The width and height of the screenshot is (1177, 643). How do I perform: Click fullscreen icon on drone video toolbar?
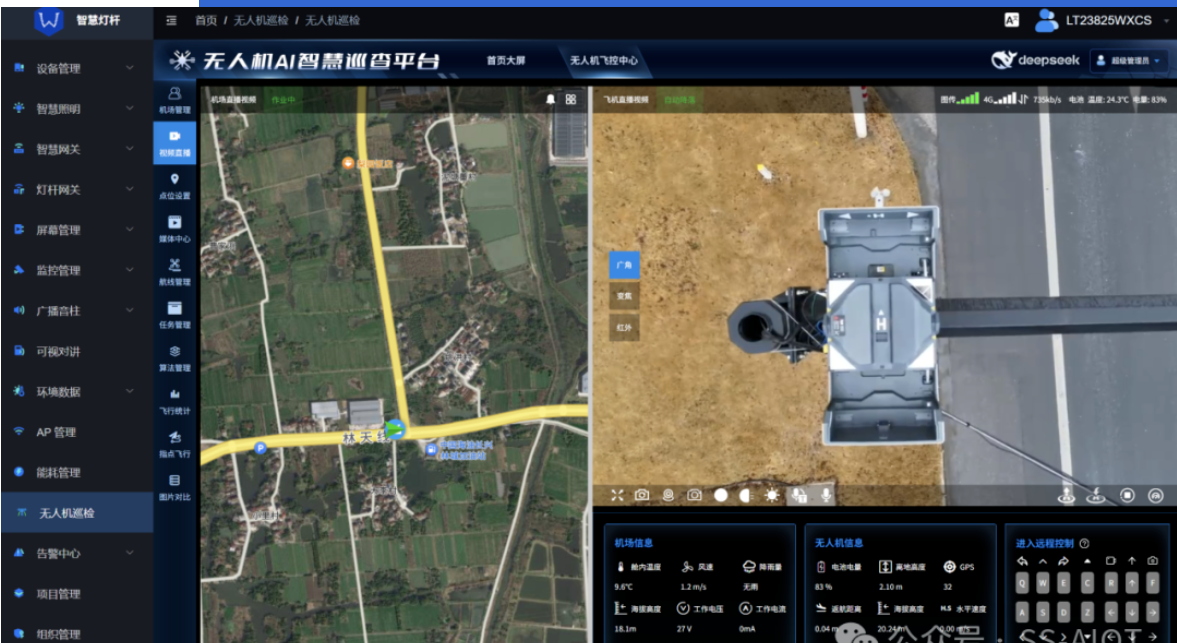click(617, 495)
